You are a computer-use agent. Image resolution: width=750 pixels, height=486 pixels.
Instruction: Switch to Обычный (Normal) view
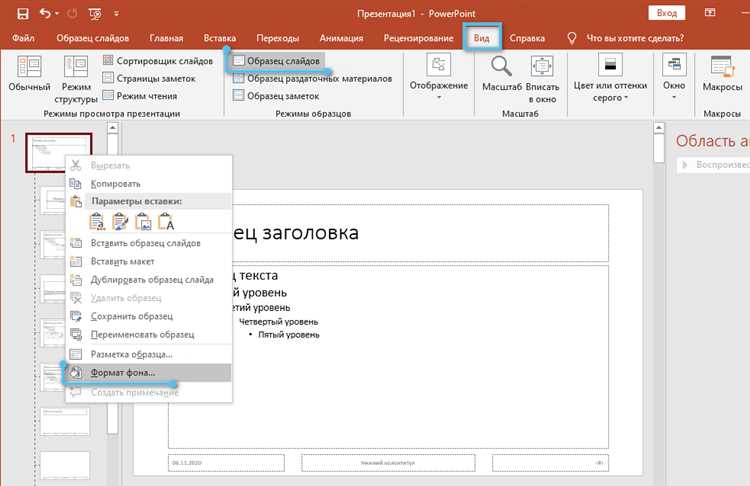pyautogui.click(x=30, y=78)
